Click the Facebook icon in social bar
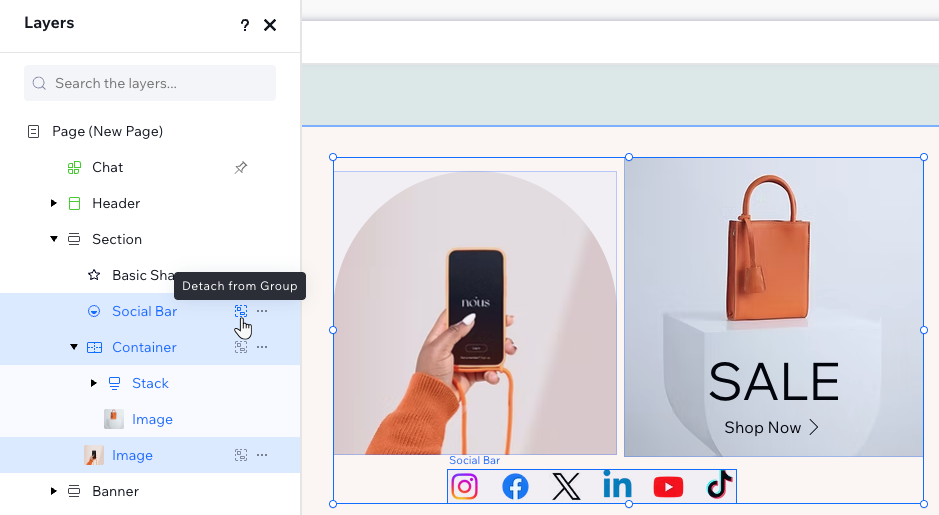Image resolution: width=939 pixels, height=515 pixels. point(516,486)
